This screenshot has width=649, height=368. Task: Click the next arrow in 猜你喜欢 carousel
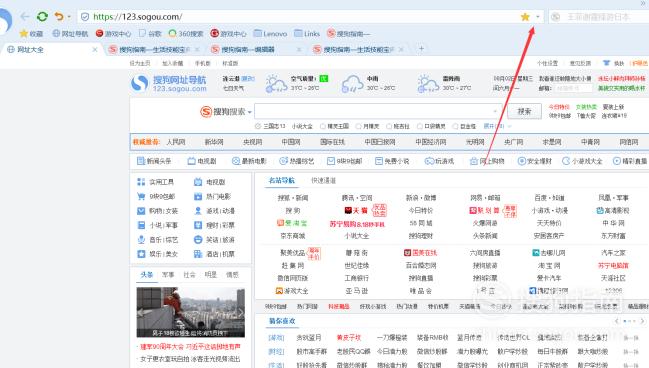click(642, 321)
